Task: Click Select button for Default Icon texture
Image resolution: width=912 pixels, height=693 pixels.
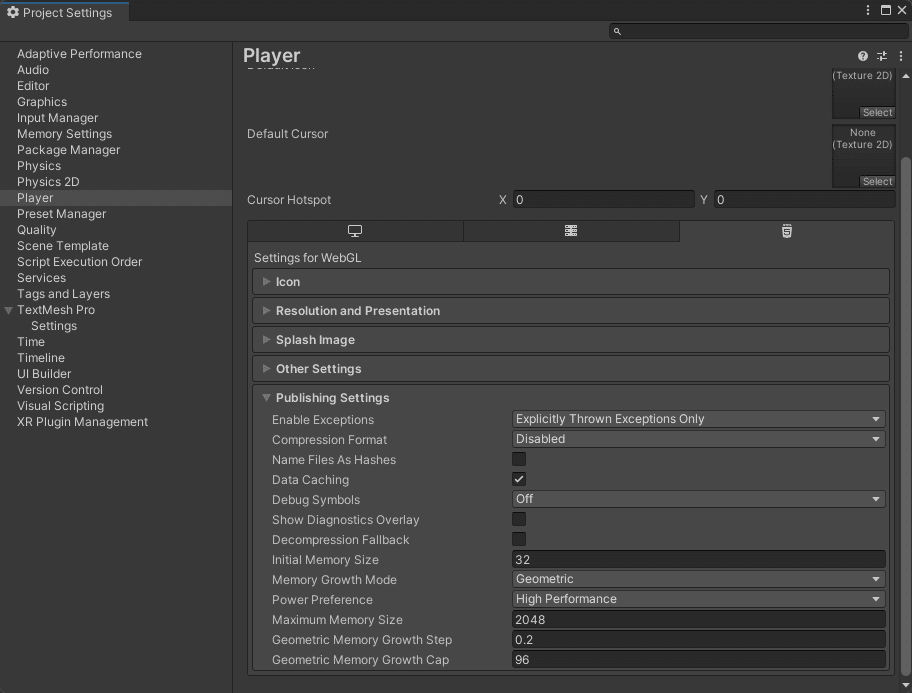Action: 877,112
